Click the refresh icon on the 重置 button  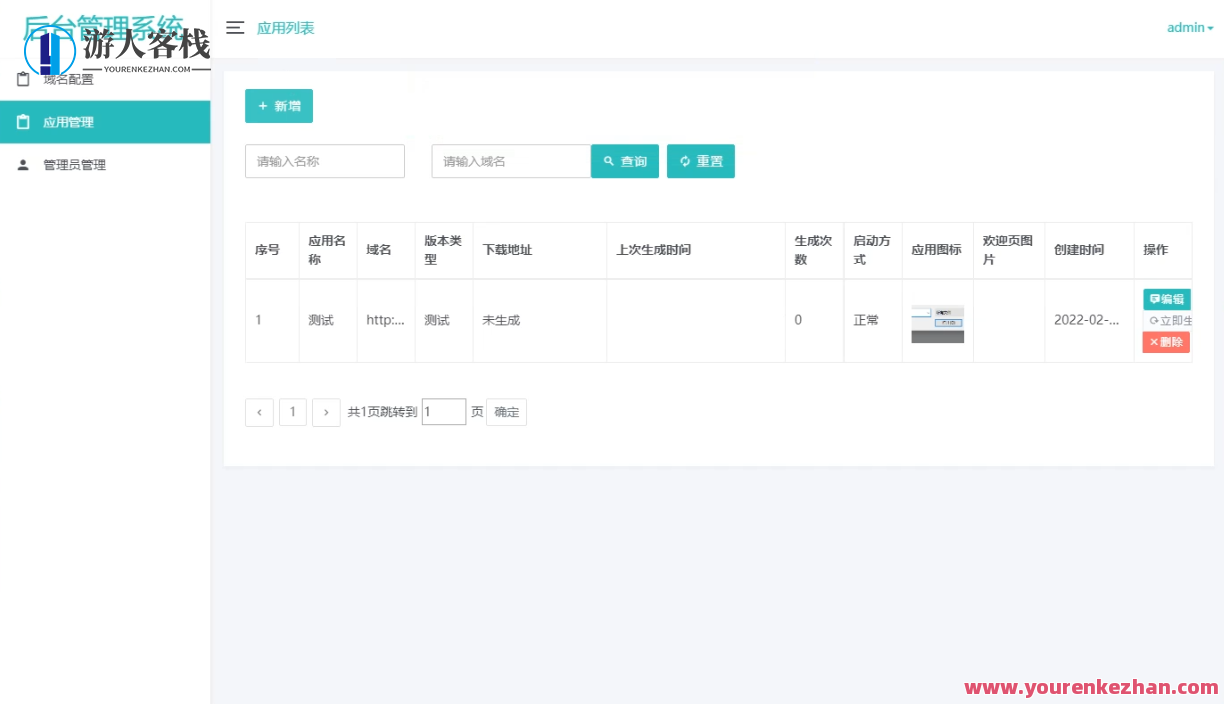click(684, 160)
